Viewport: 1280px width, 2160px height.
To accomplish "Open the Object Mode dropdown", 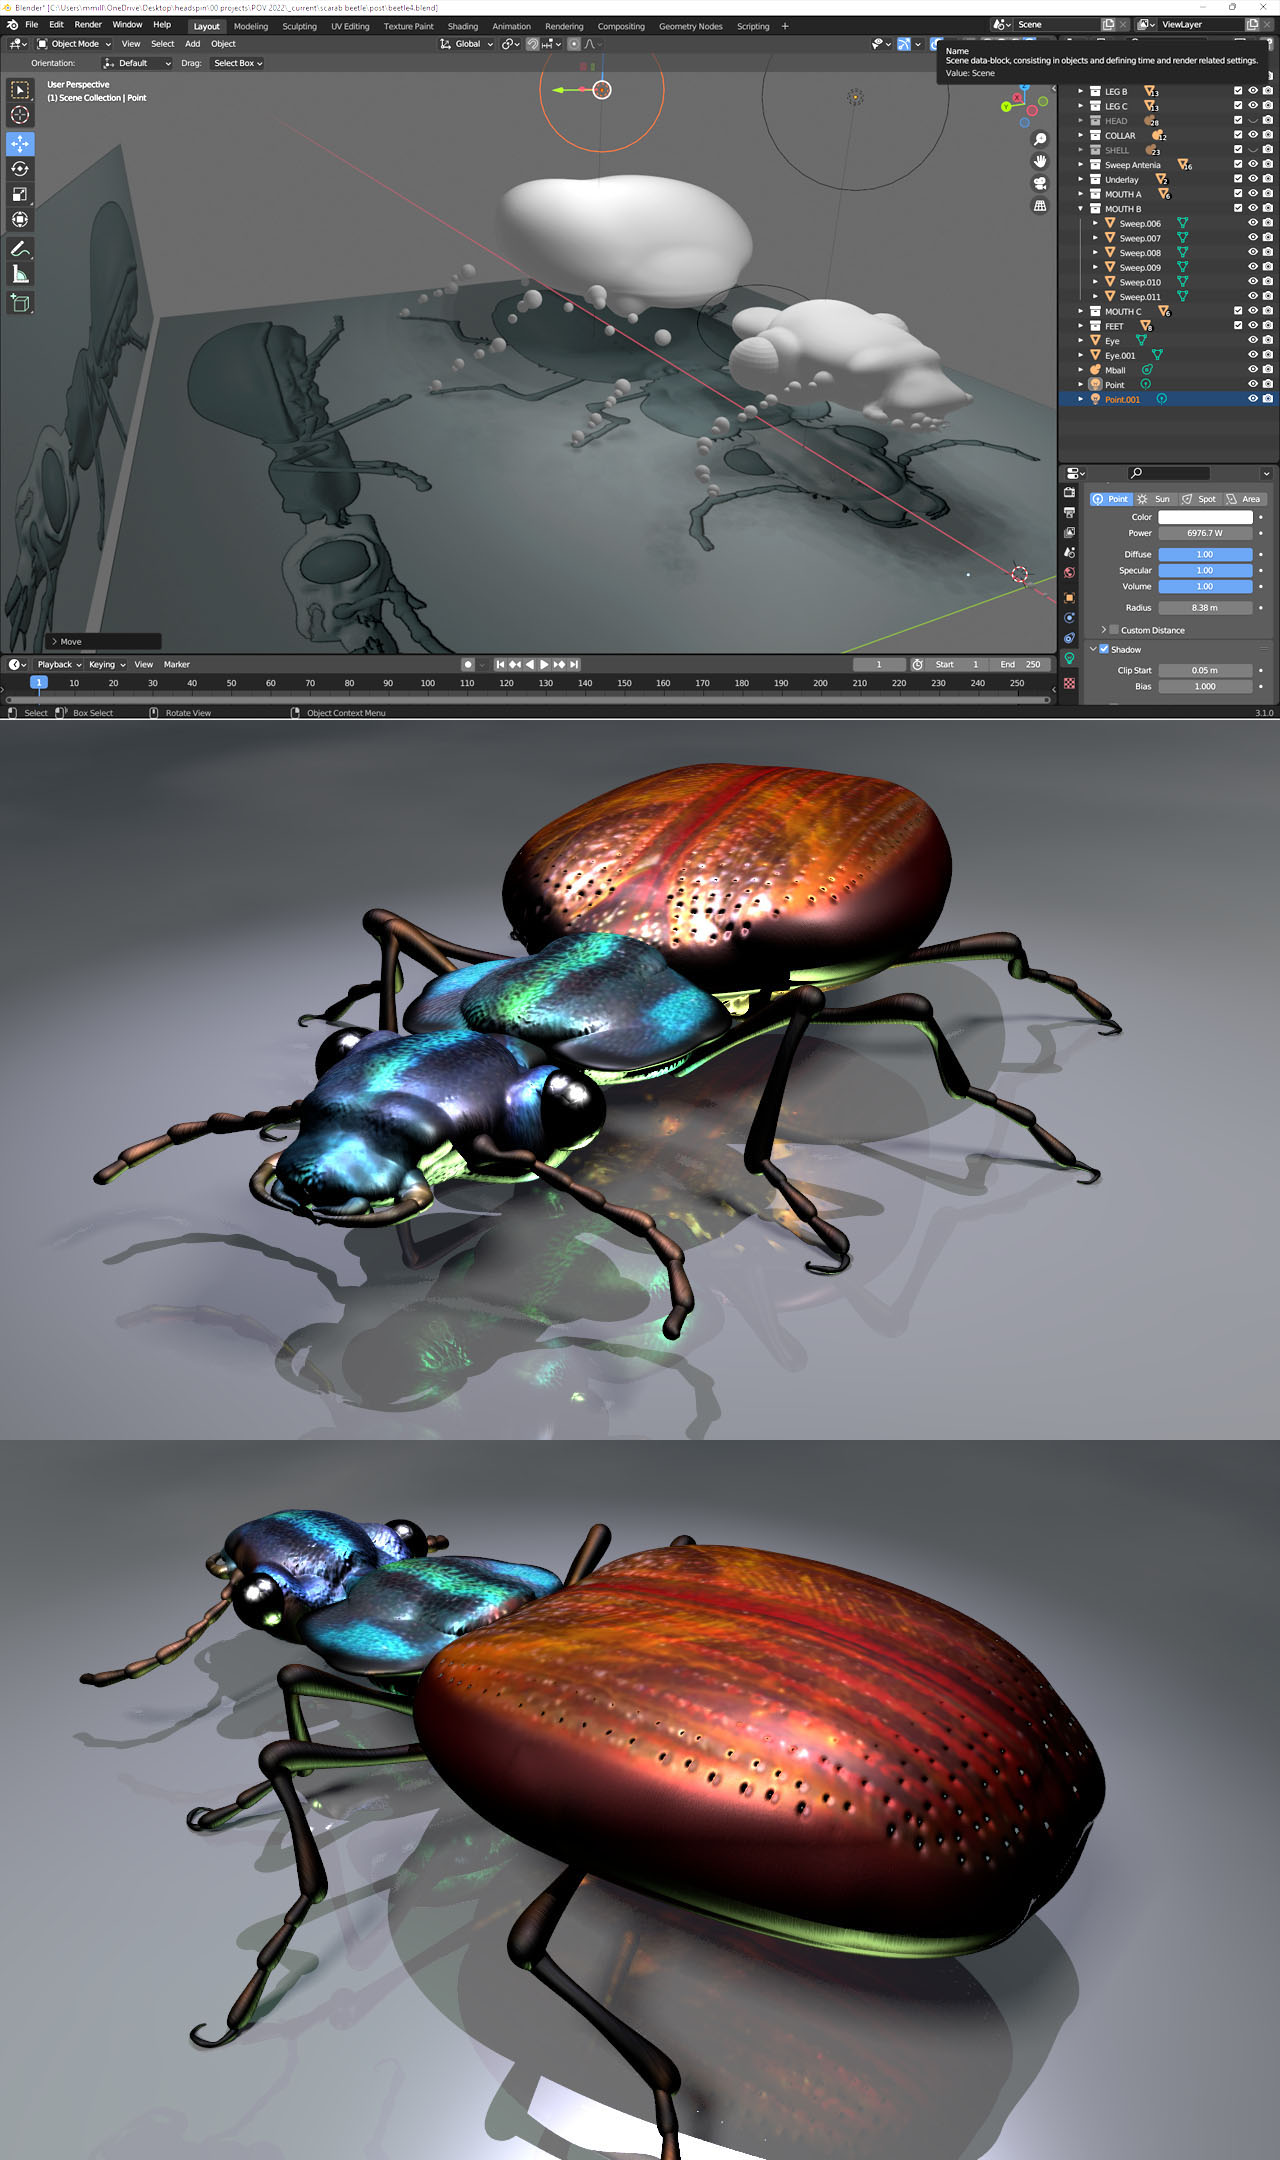I will click(74, 44).
